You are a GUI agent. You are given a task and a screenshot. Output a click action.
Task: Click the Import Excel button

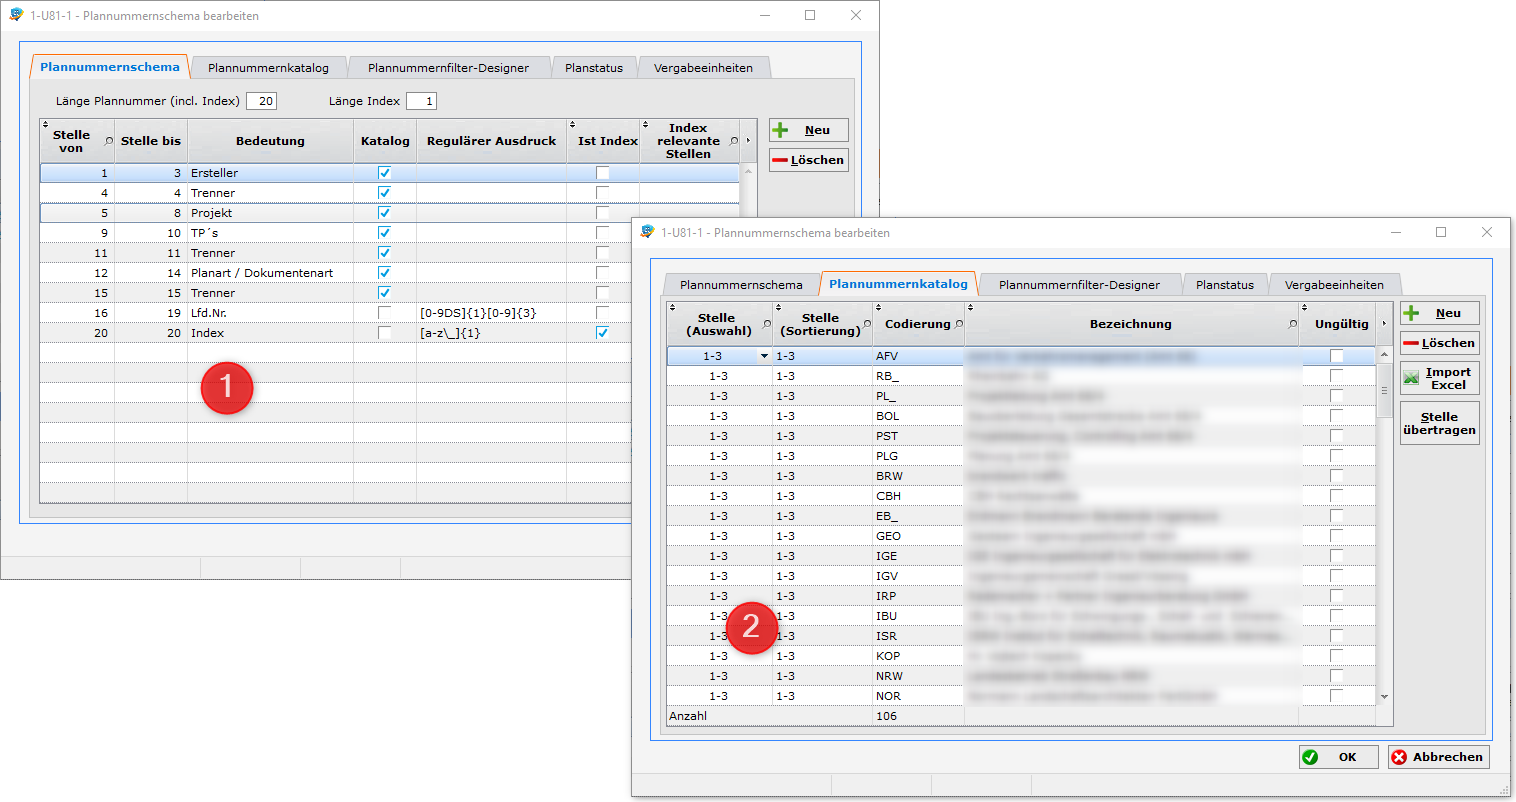(x=1439, y=378)
